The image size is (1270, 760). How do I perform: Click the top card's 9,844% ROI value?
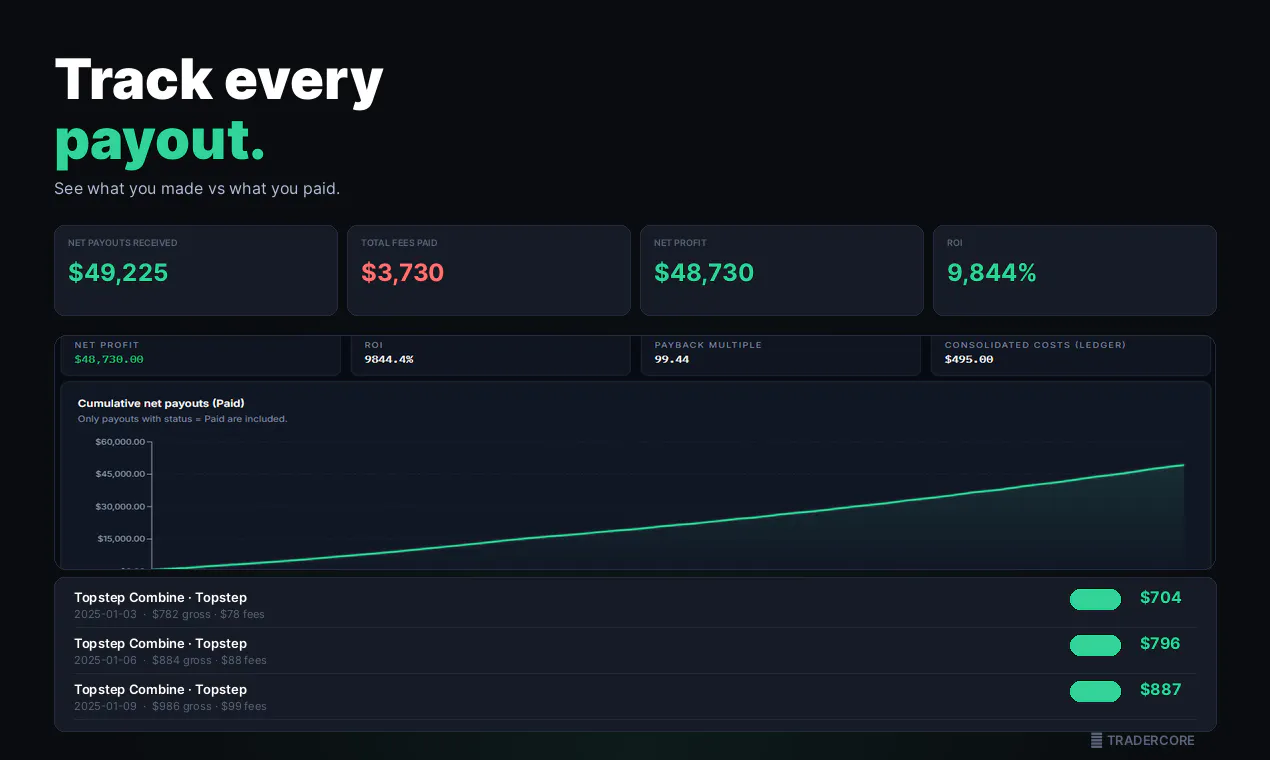tap(992, 272)
